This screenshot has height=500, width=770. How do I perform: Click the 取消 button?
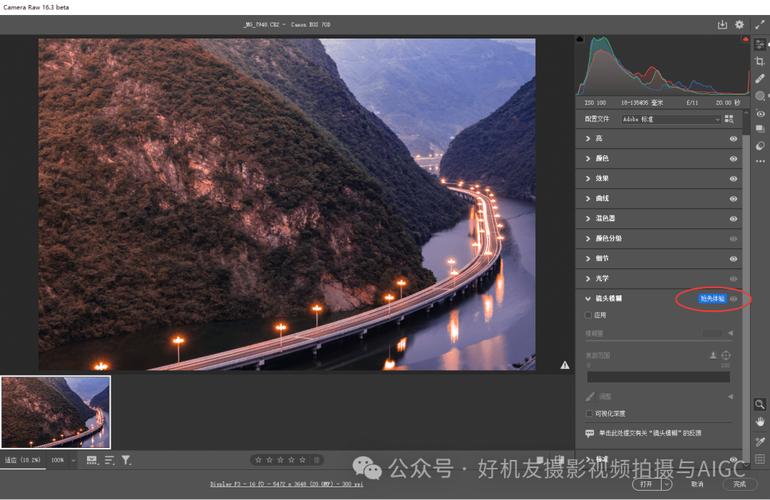(697, 484)
